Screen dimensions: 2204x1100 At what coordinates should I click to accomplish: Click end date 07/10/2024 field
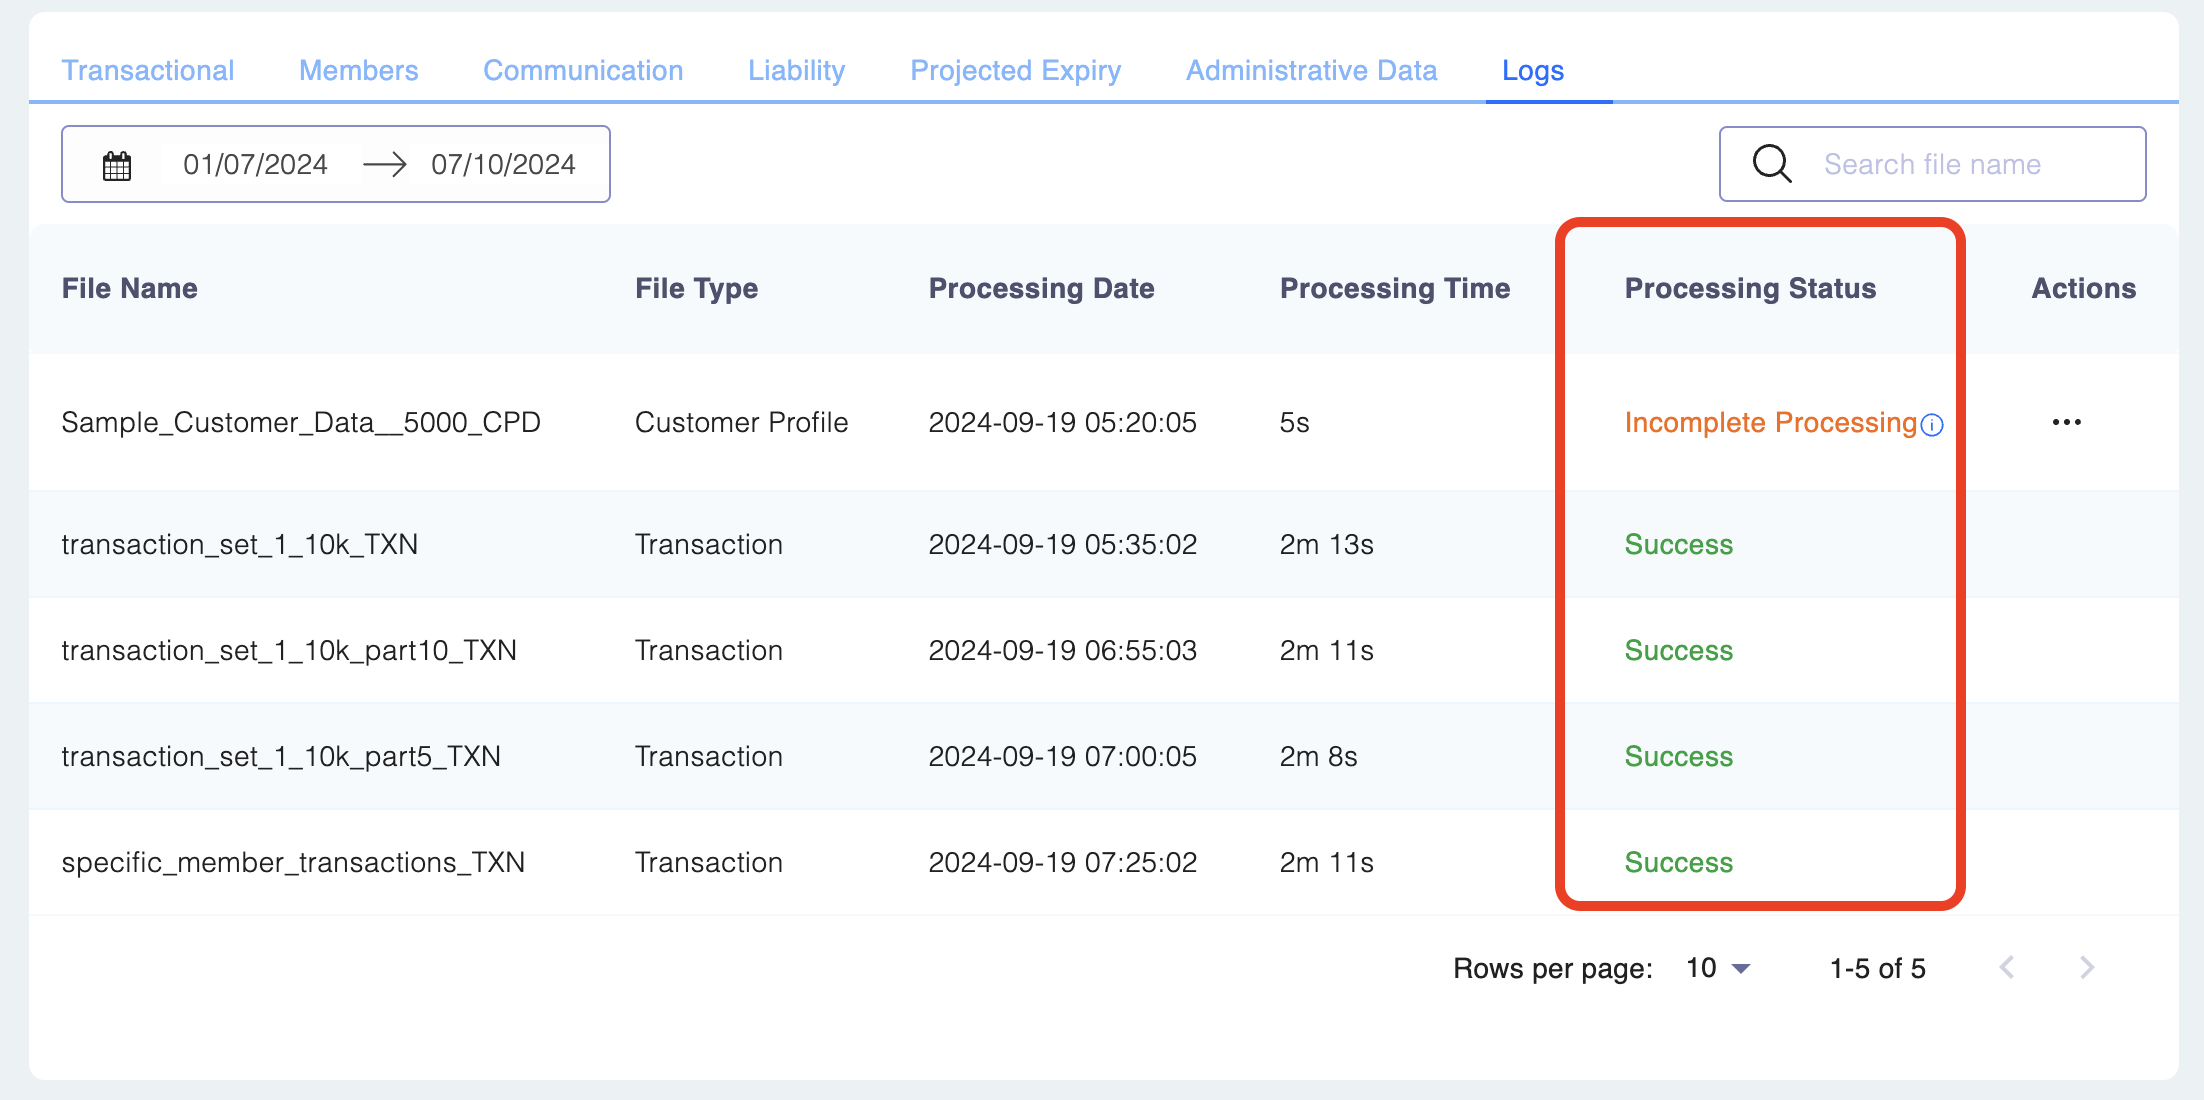pyautogui.click(x=503, y=164)
